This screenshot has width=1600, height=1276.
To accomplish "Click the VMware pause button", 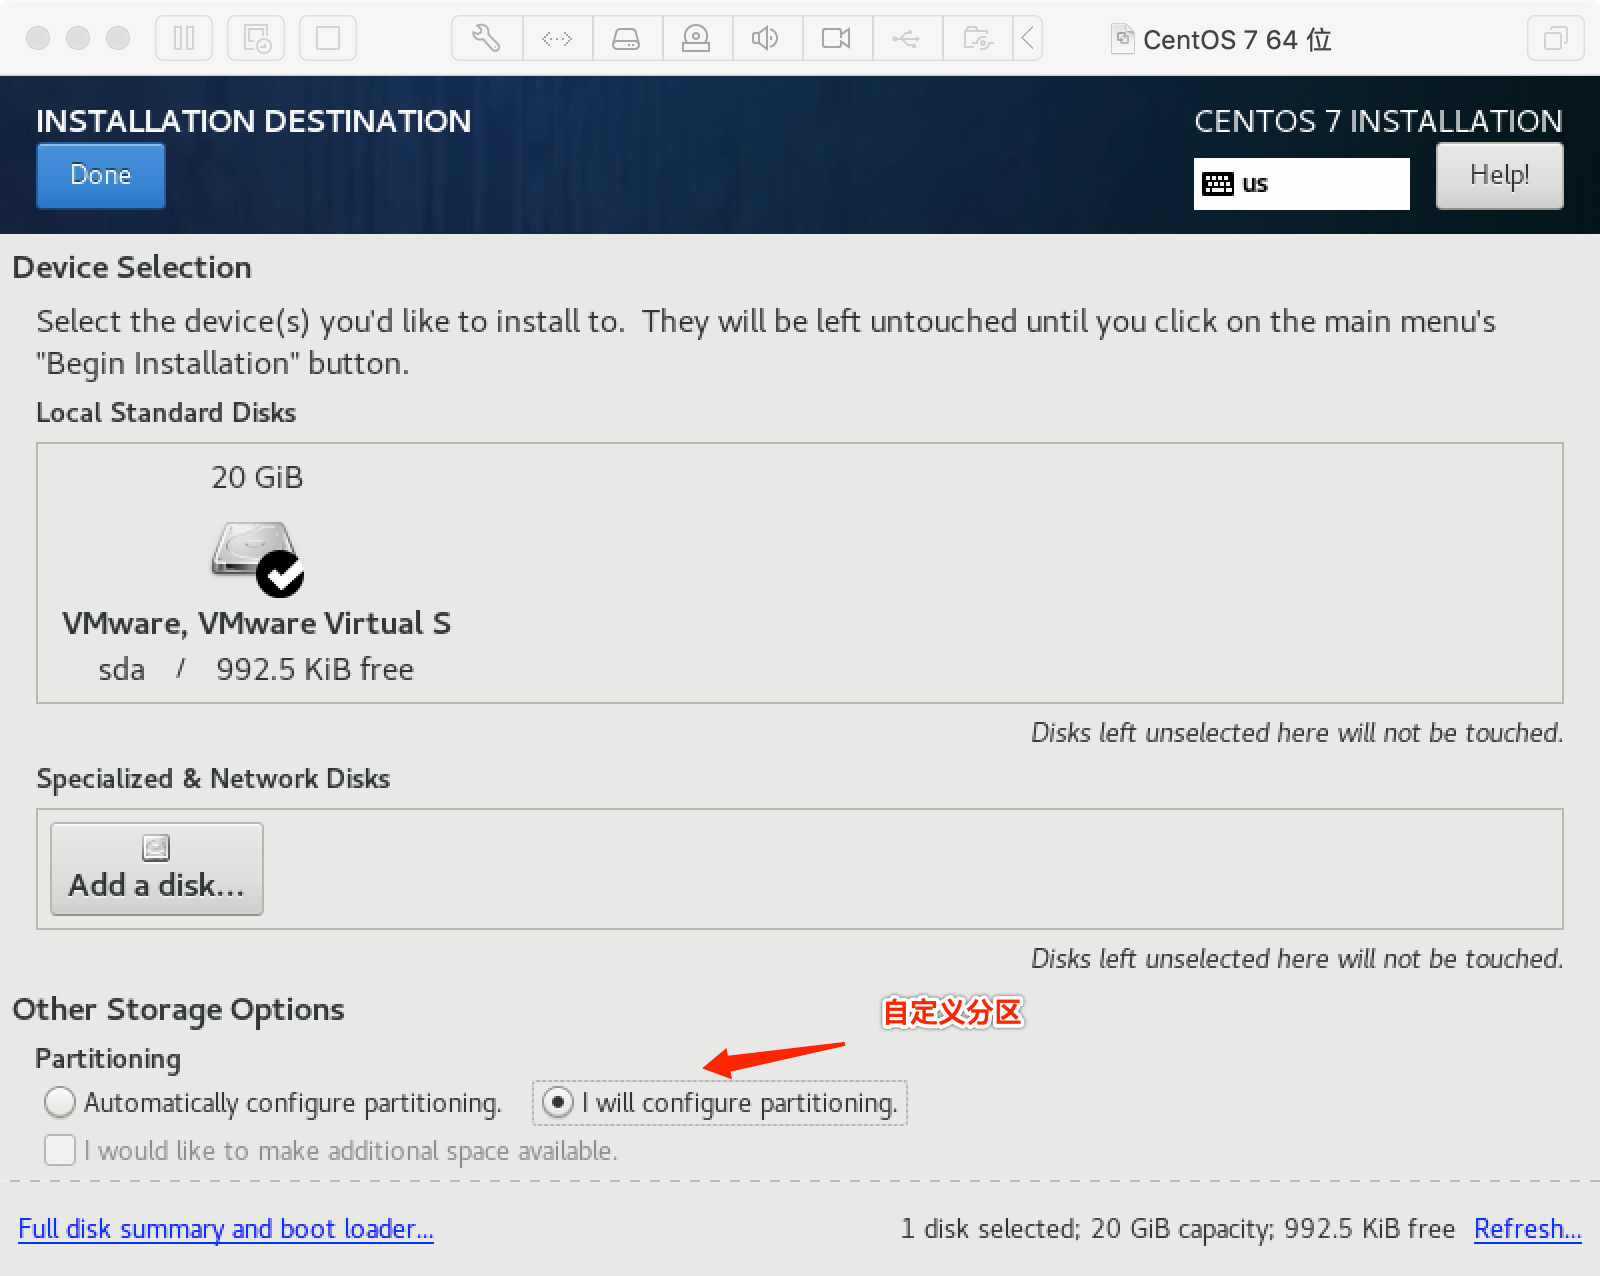I will coord(184,39).
